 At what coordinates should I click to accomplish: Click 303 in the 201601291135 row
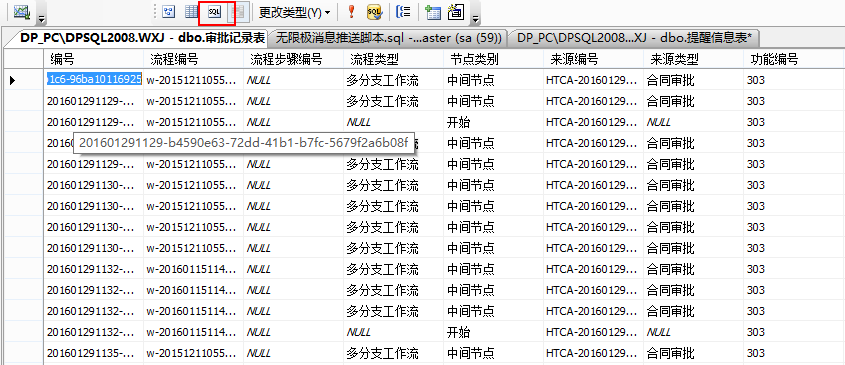[x=756, y=353]
